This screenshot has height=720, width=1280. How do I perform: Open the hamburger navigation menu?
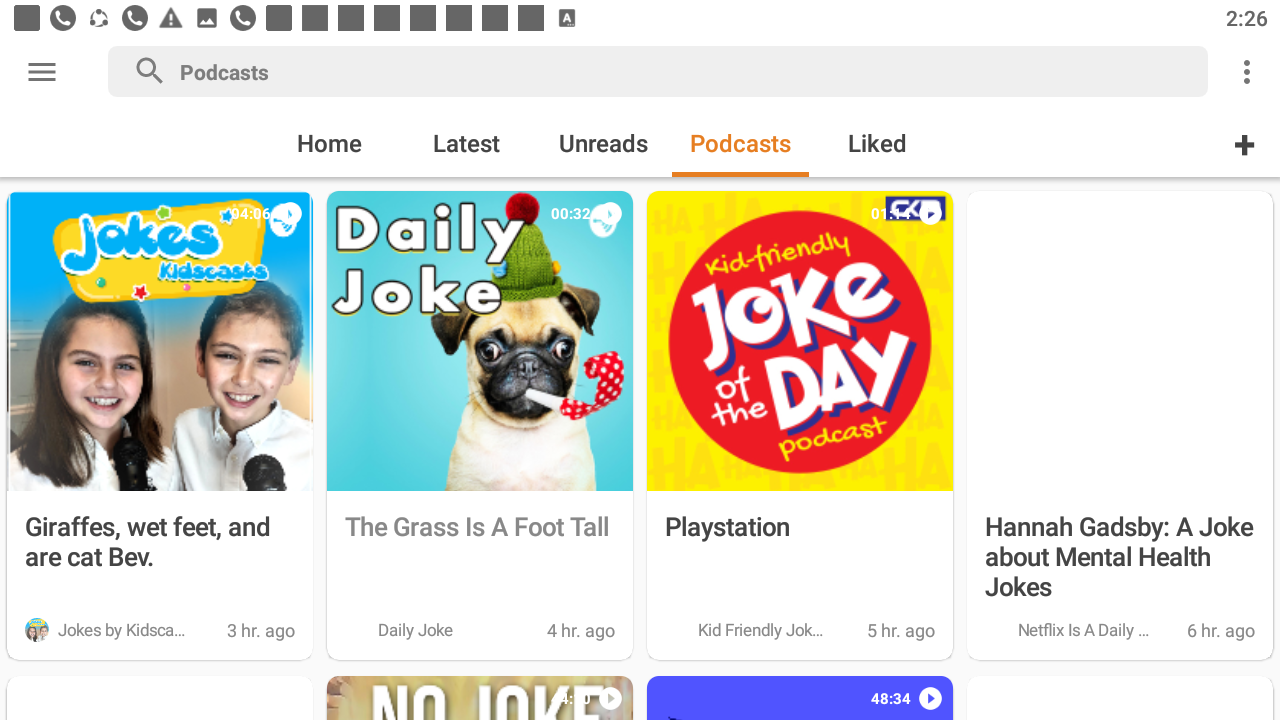(42, 72)
